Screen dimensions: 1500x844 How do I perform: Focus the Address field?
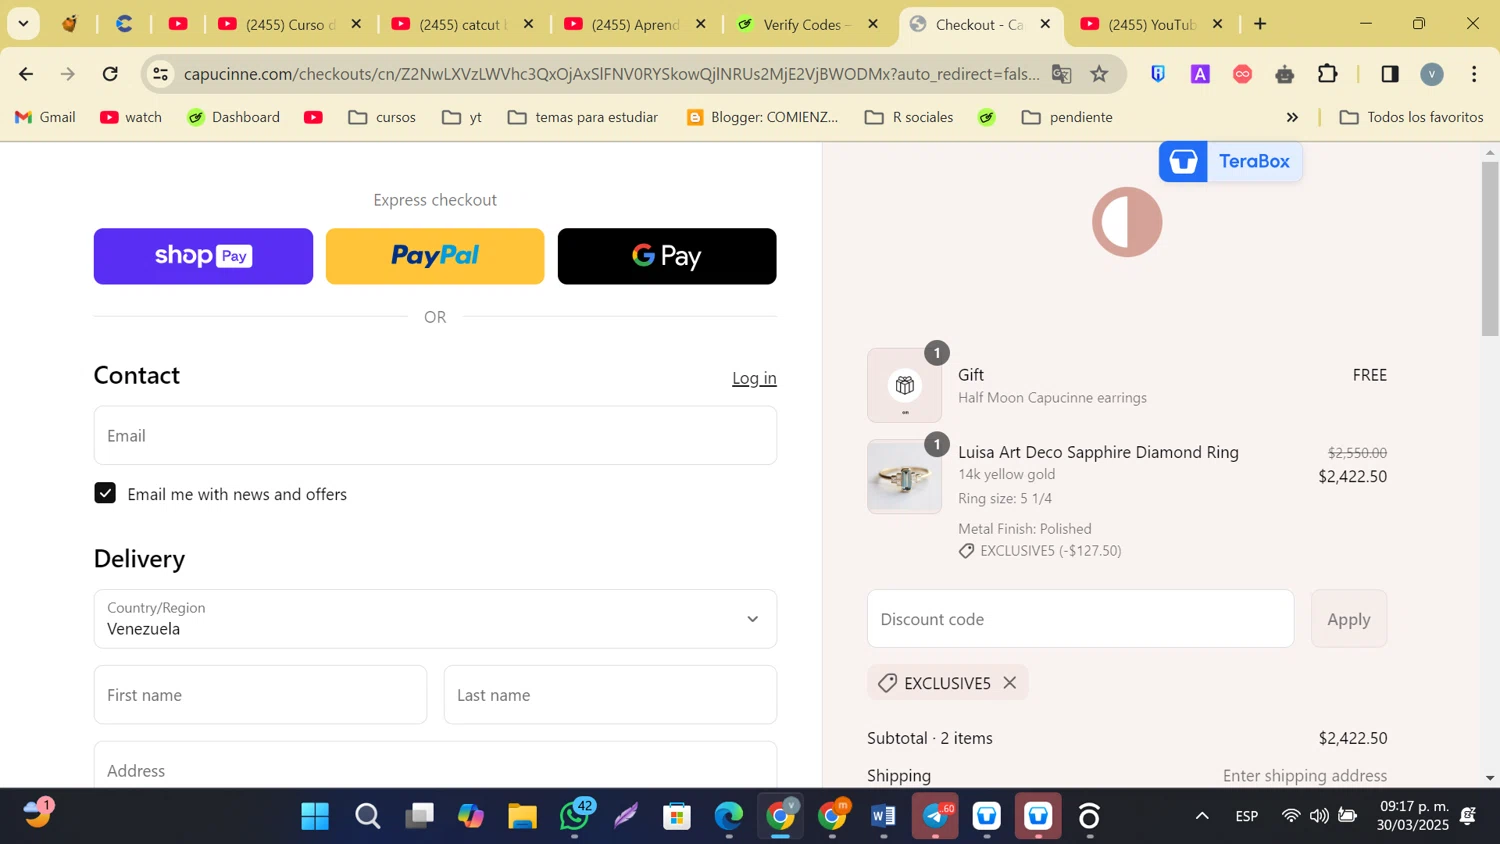pyautogui.click(x=435, y=765)
